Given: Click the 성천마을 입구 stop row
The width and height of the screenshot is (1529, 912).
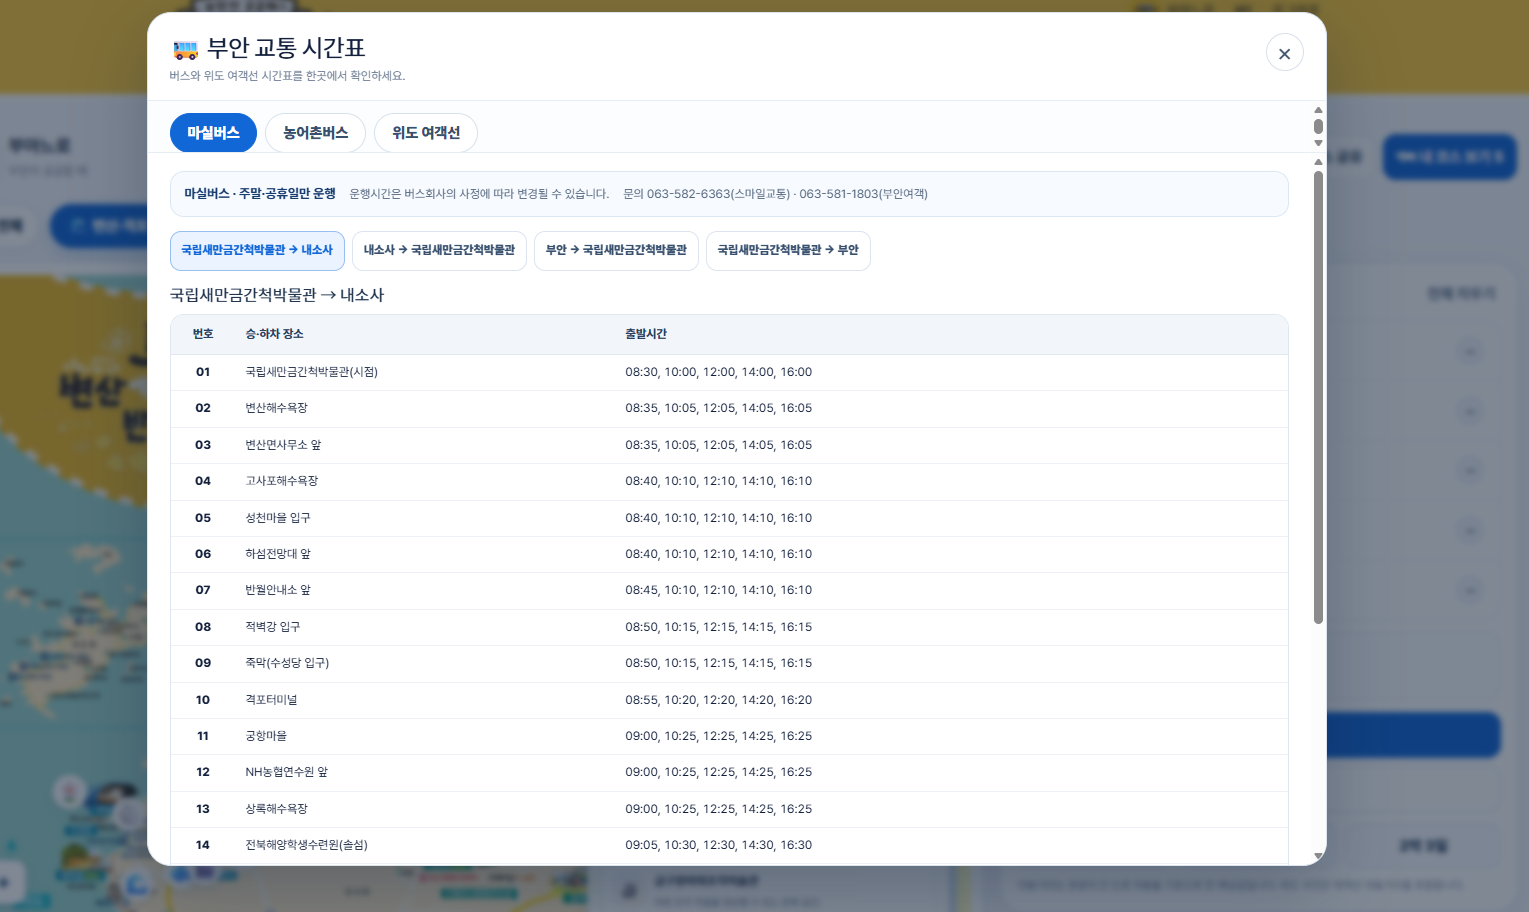Looking at the screenshot, I should pyautogui.click(x=729, y=518).
